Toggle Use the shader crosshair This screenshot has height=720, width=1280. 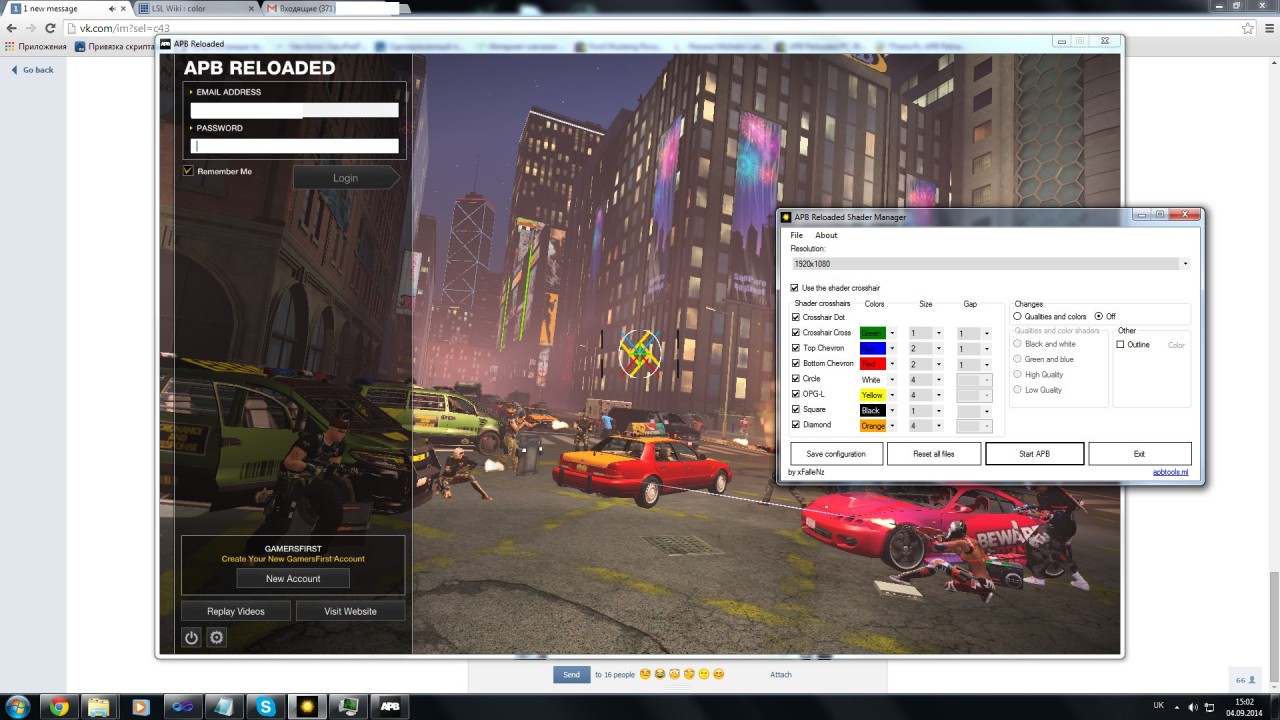pyautogui.click(x=795, y=288)
